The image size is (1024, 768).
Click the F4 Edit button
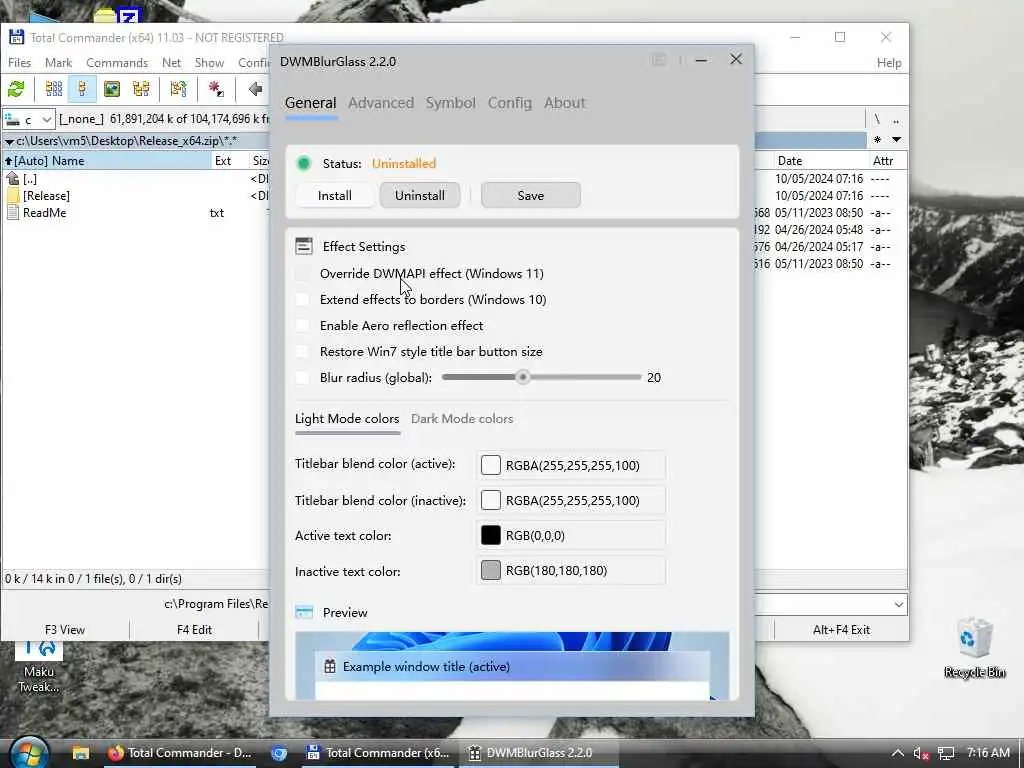195,630
